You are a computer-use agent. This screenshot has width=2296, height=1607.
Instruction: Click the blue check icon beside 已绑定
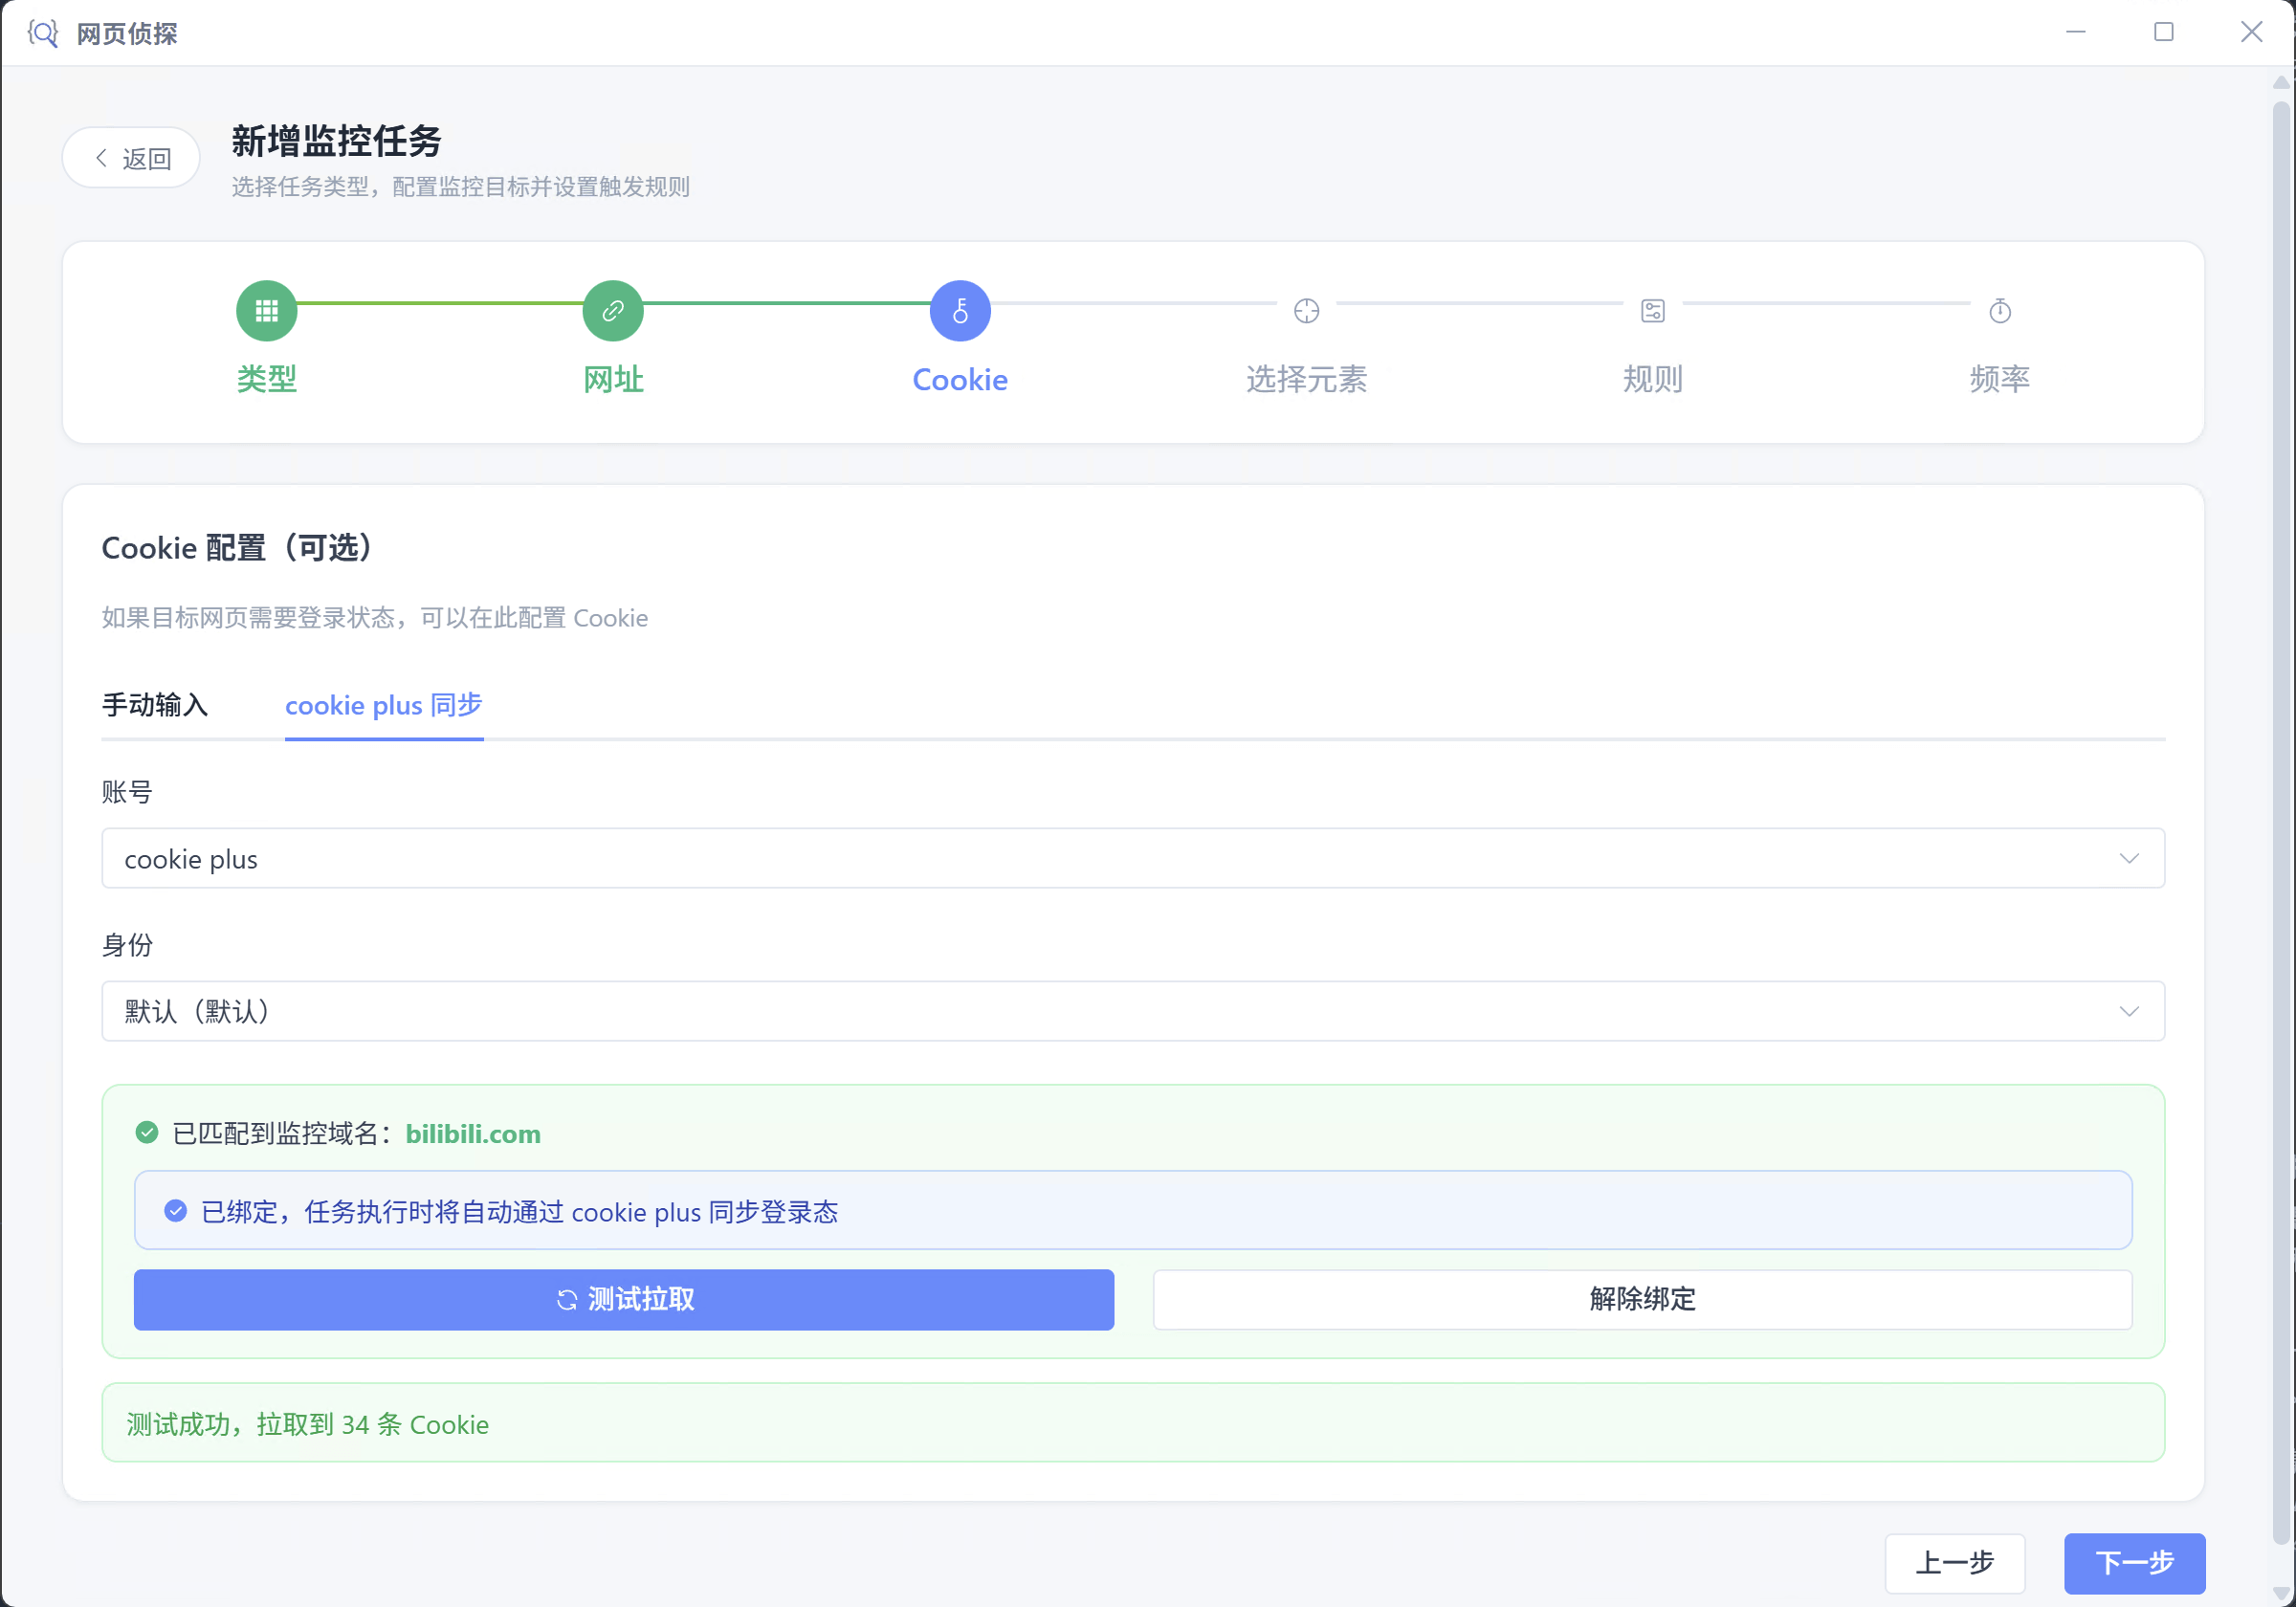coord(176,1211)
